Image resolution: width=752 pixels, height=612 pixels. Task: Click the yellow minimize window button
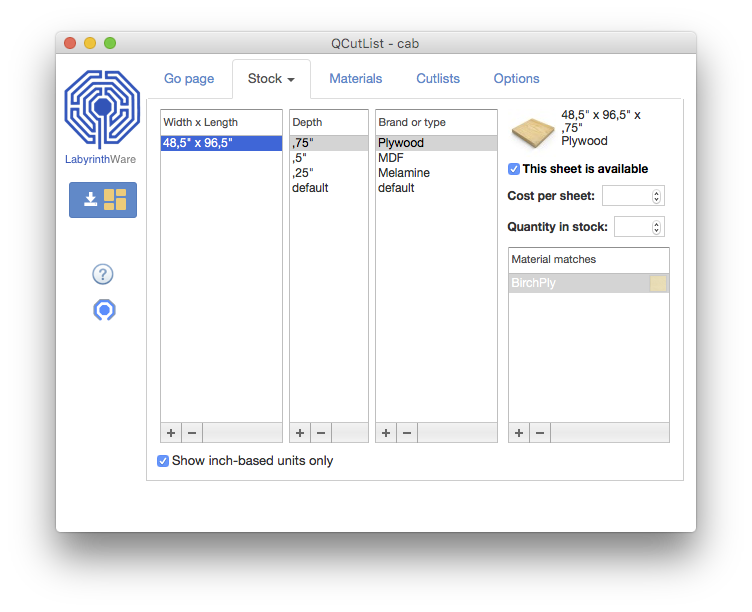90,43
